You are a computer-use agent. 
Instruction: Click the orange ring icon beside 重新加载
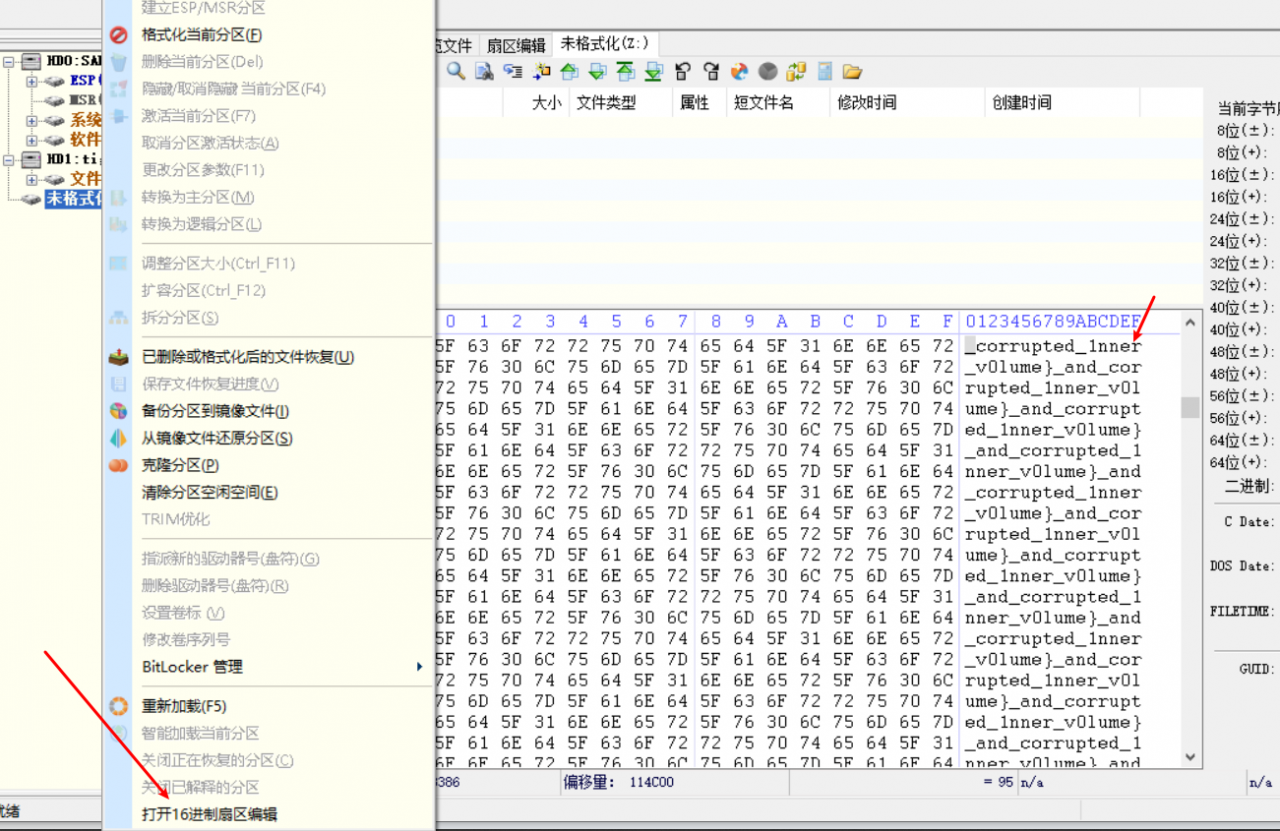coord(119,706)
